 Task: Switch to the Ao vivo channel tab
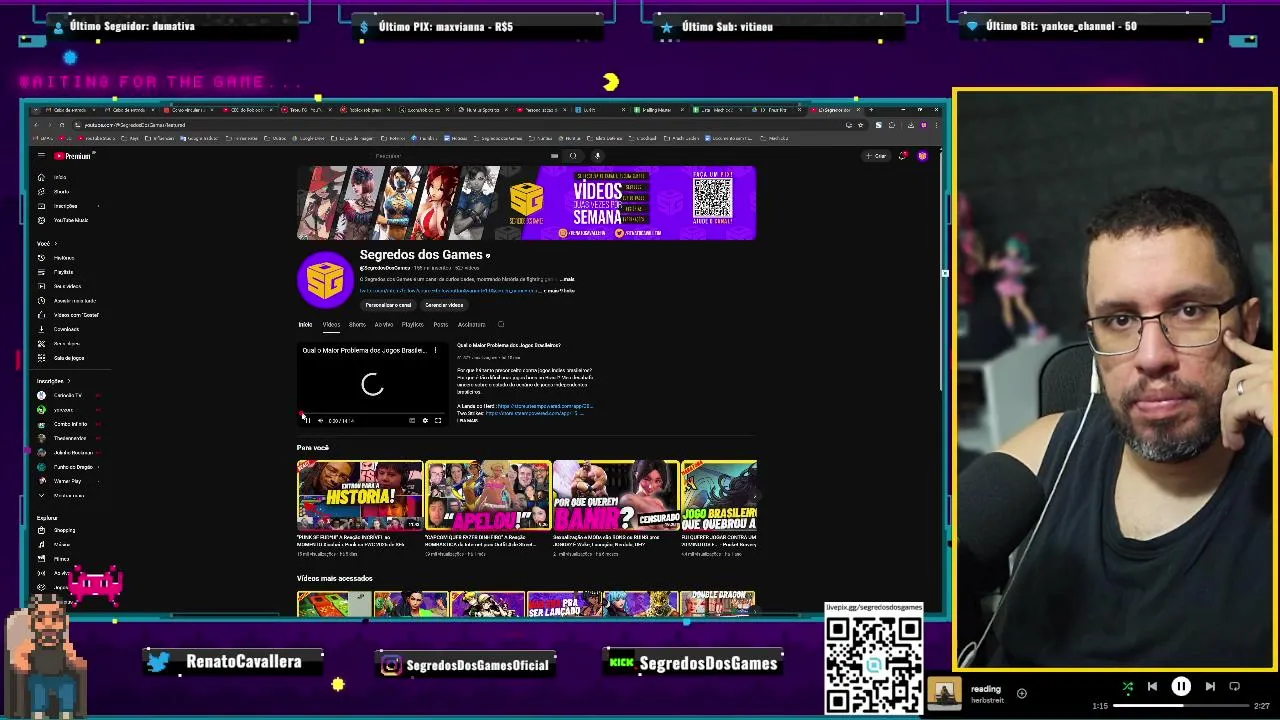(384, 324)
